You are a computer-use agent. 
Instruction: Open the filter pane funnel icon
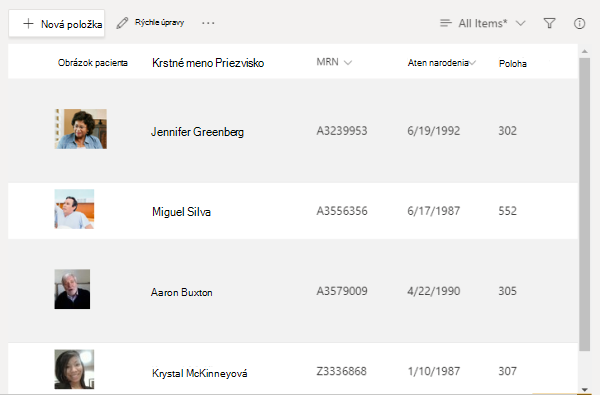click(x=549, y=23)
